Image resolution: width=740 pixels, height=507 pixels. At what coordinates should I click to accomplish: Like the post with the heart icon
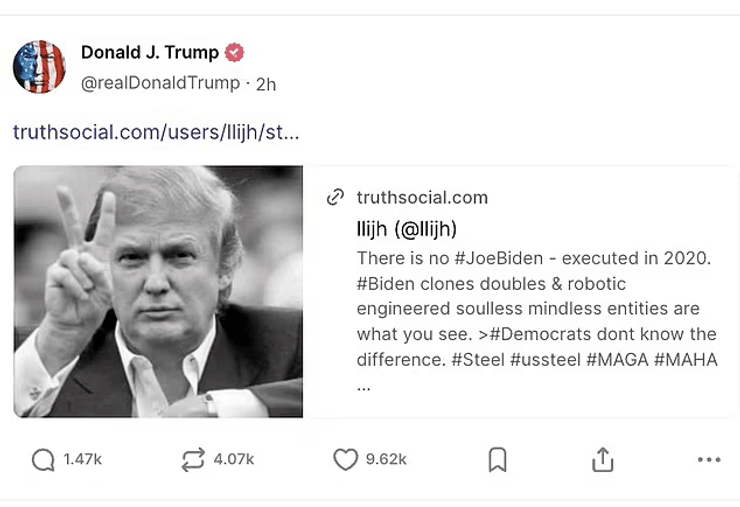click(x=345, y=459)
